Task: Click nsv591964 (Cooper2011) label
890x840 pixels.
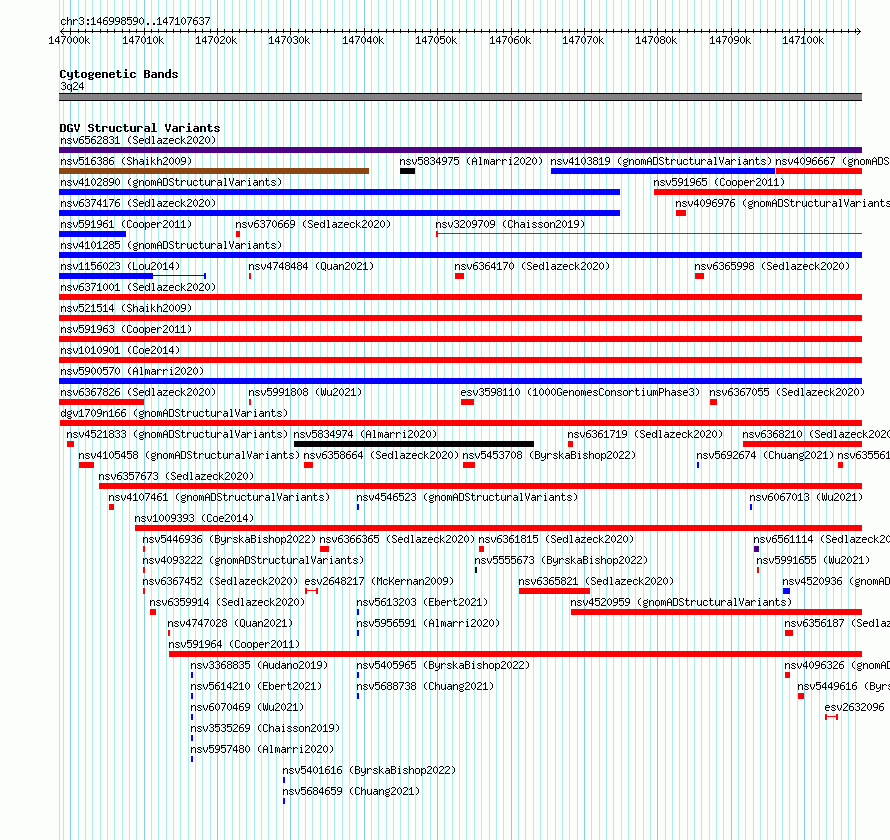Action: 234,644
